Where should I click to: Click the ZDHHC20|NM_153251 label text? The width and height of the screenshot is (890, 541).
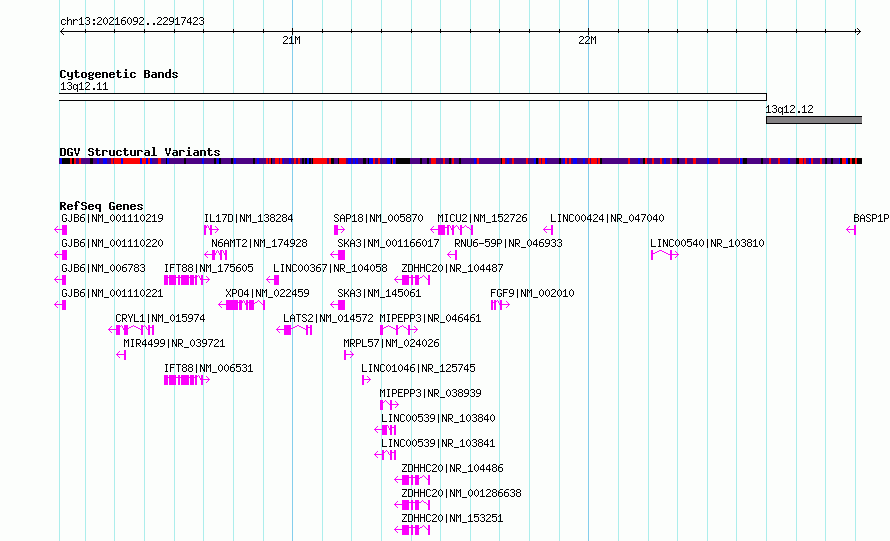[452, 518]
